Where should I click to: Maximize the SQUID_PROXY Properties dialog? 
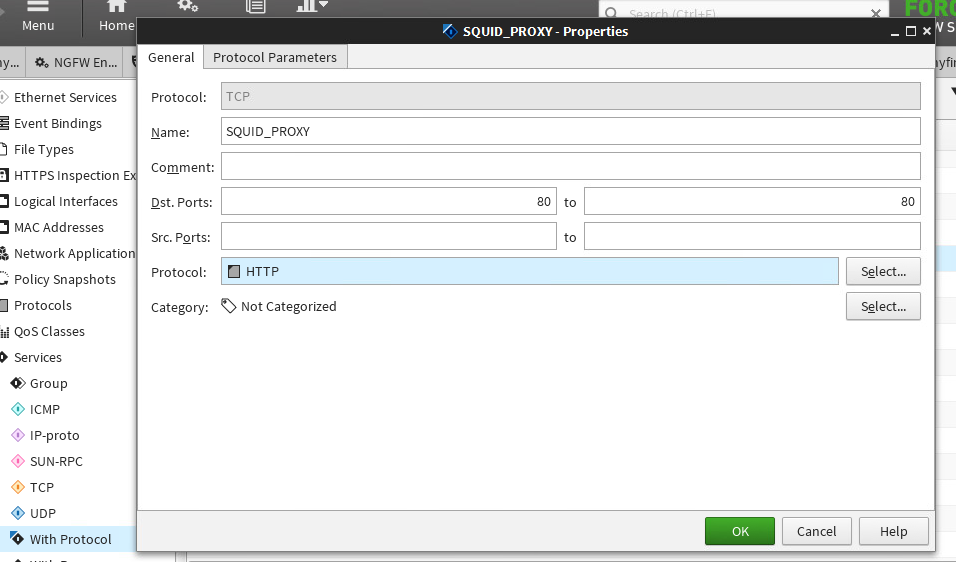tap(911, 31)
